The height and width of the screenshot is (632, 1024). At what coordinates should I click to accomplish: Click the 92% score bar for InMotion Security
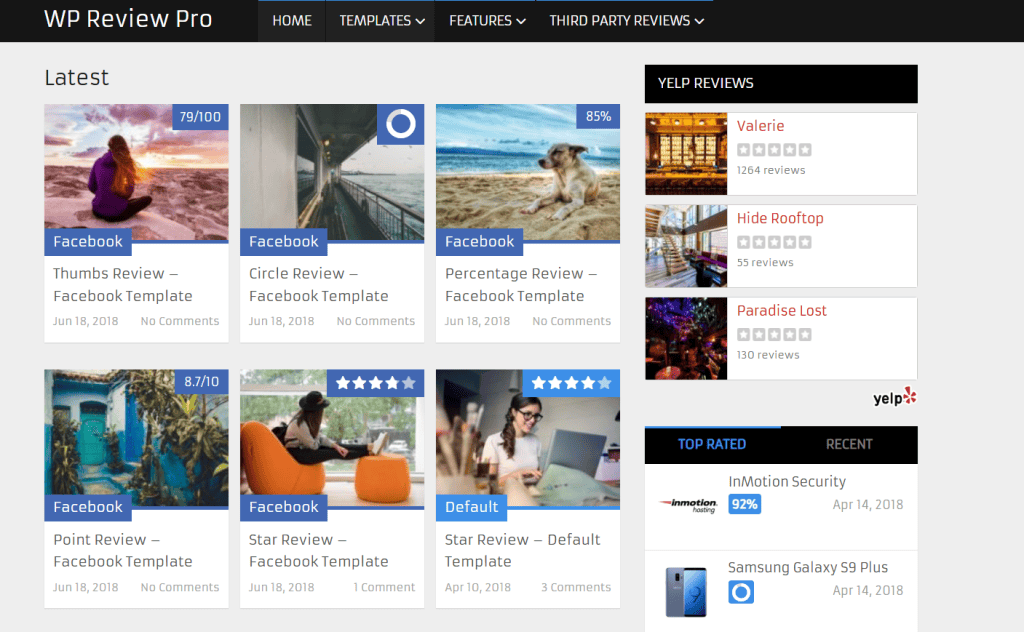point(743,505)
